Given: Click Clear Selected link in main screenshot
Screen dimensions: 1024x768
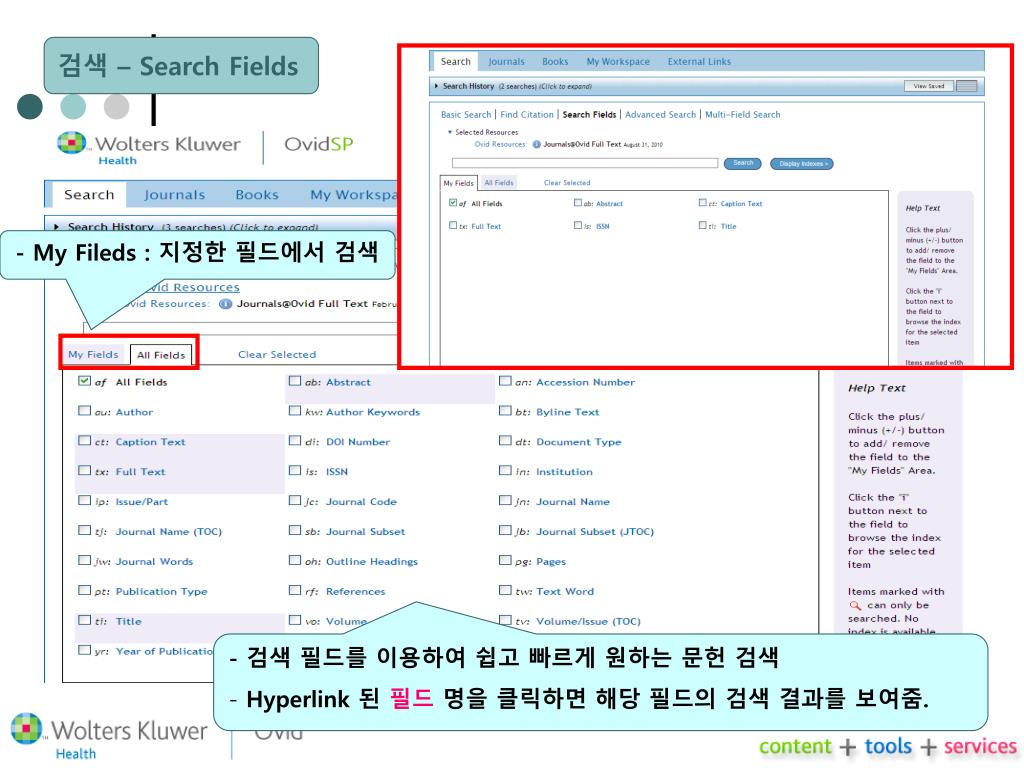Looking at the screenshot, I should click(x=277, y=355).
